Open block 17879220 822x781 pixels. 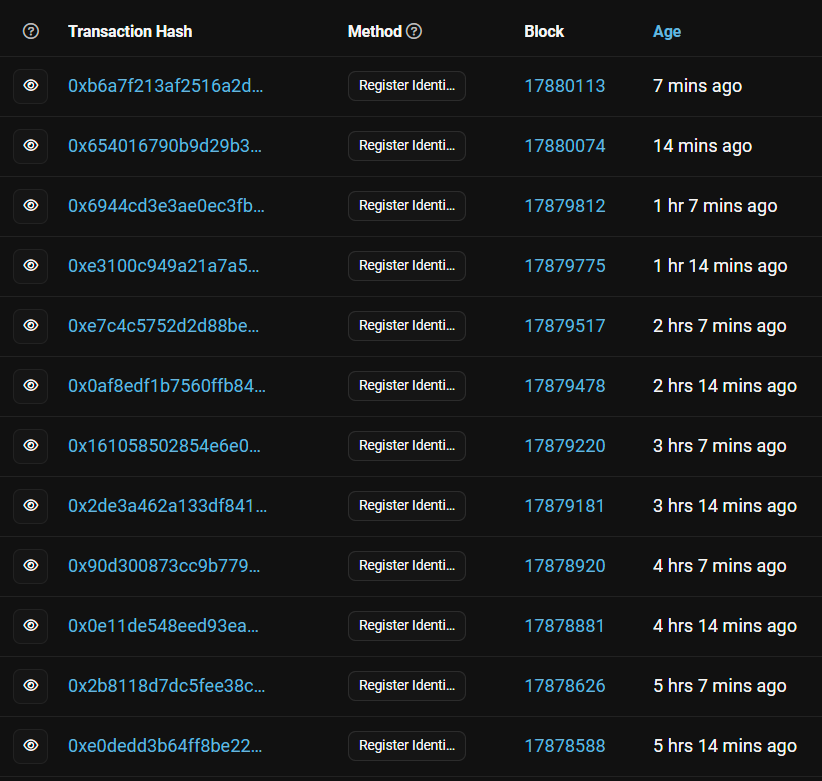click(565, 446)
